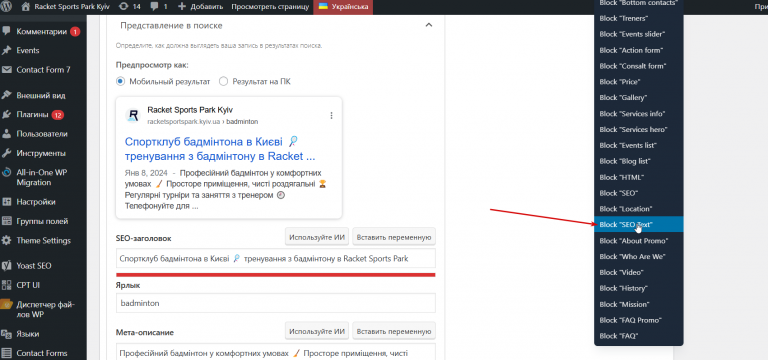Choose Block "Who Are We" from the list
The image size is (768, 360).
point(639,256)
